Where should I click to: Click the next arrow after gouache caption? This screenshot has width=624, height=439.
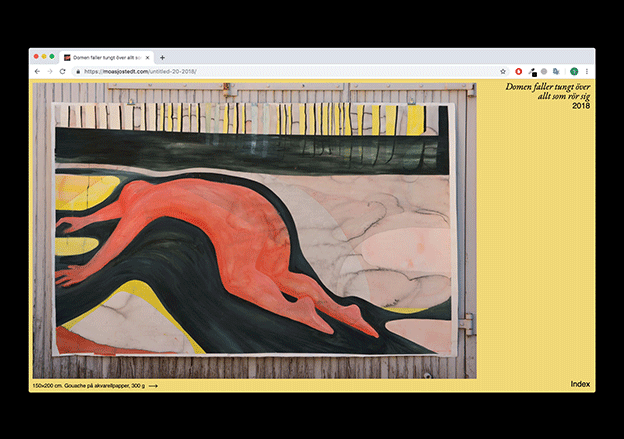click(153, 385)
